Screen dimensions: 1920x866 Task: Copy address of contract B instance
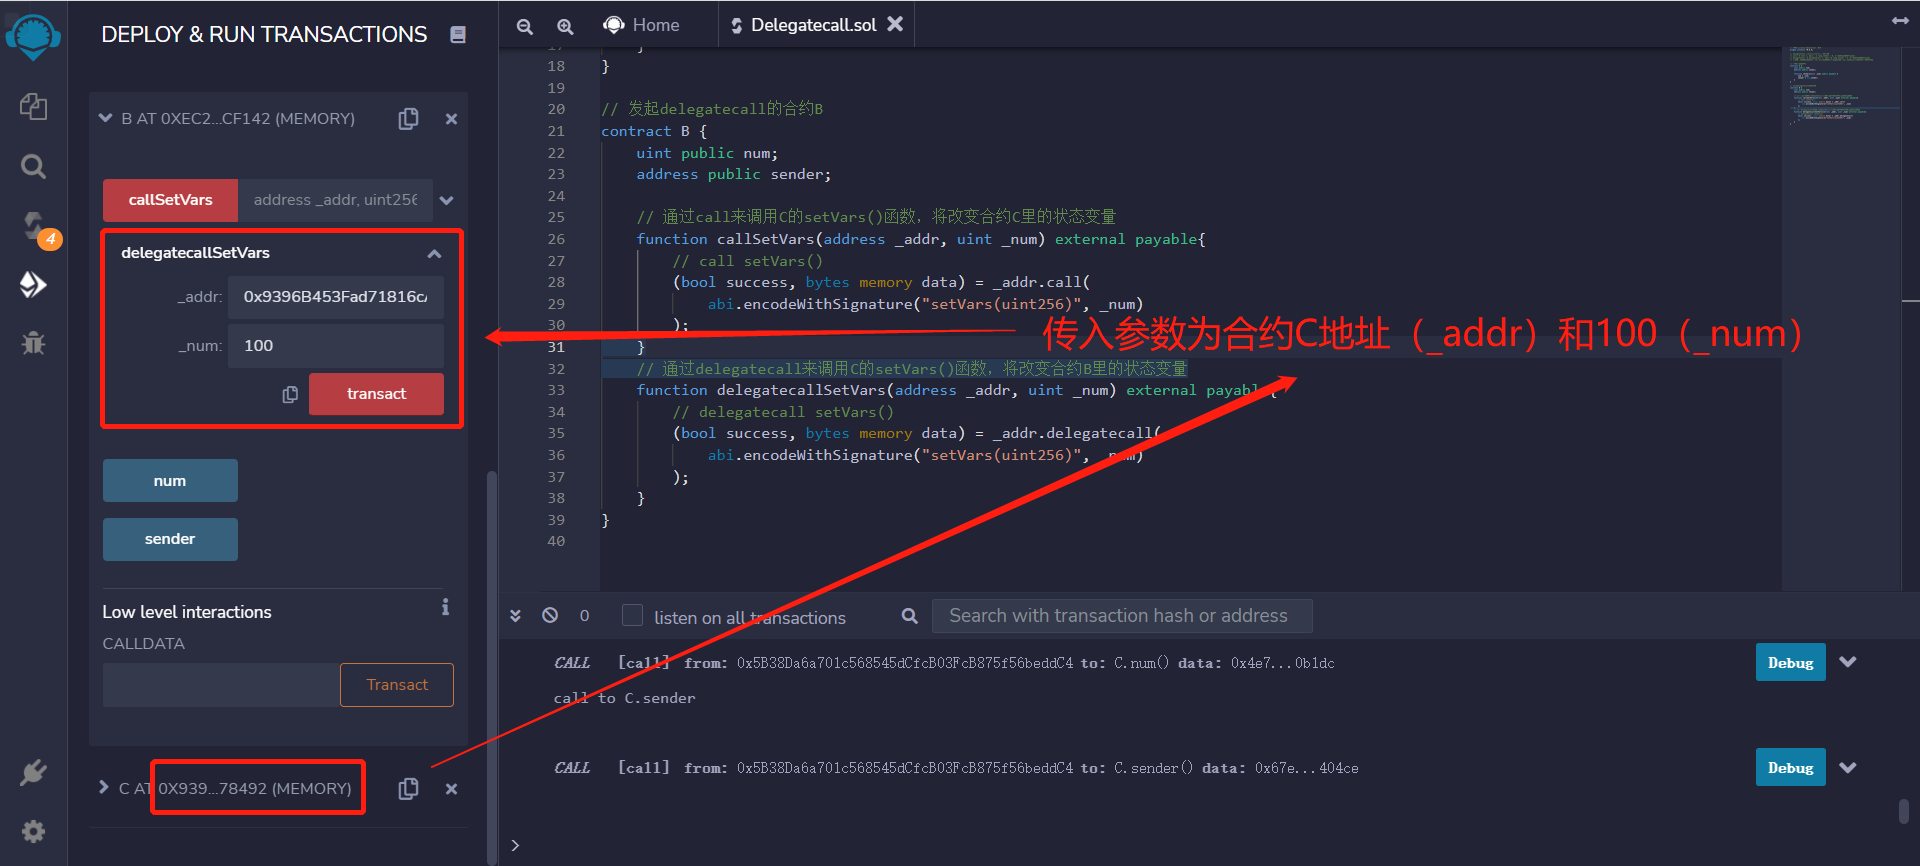click(x=408, y=118)
